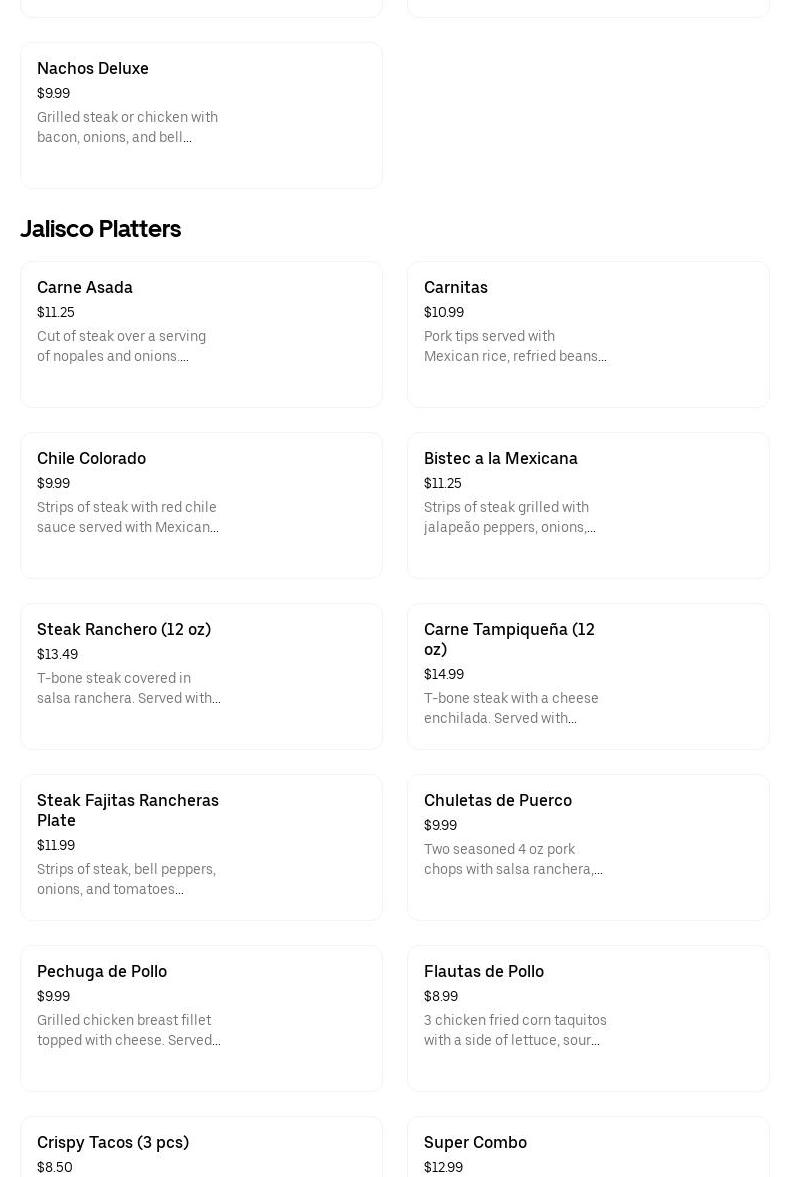Viewport: 804px width, 1177px height.
Task: Click the $13.49 Steak Ranchero price
Action: [57, 655]
